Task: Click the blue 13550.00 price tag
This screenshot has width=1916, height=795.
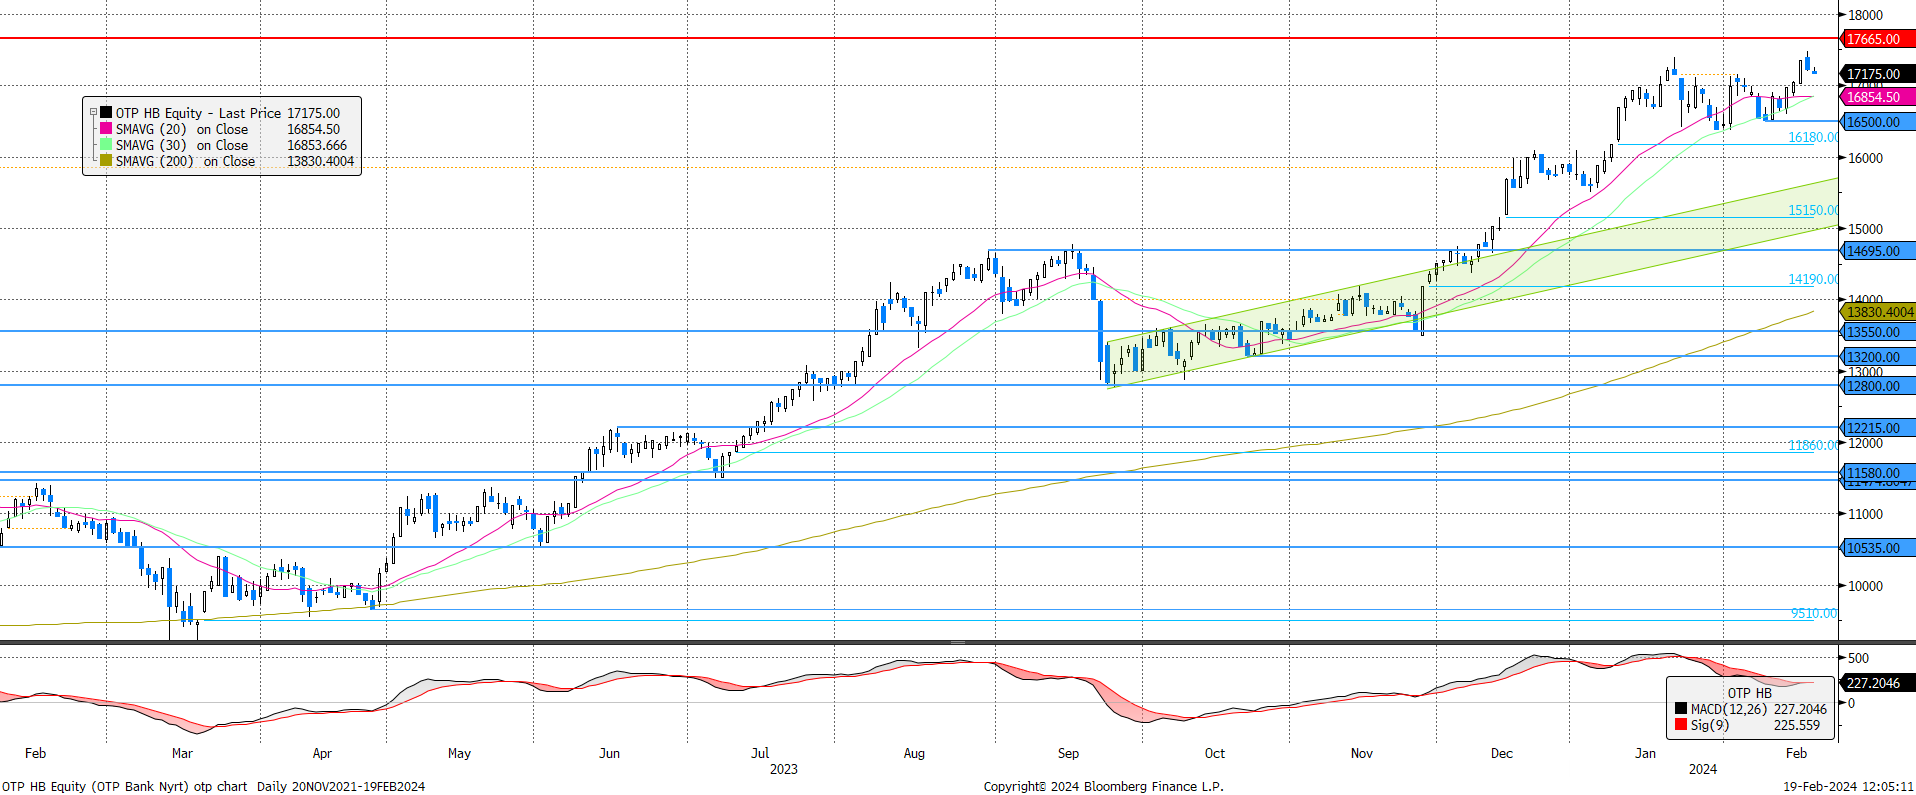Action: (1878, 332)
